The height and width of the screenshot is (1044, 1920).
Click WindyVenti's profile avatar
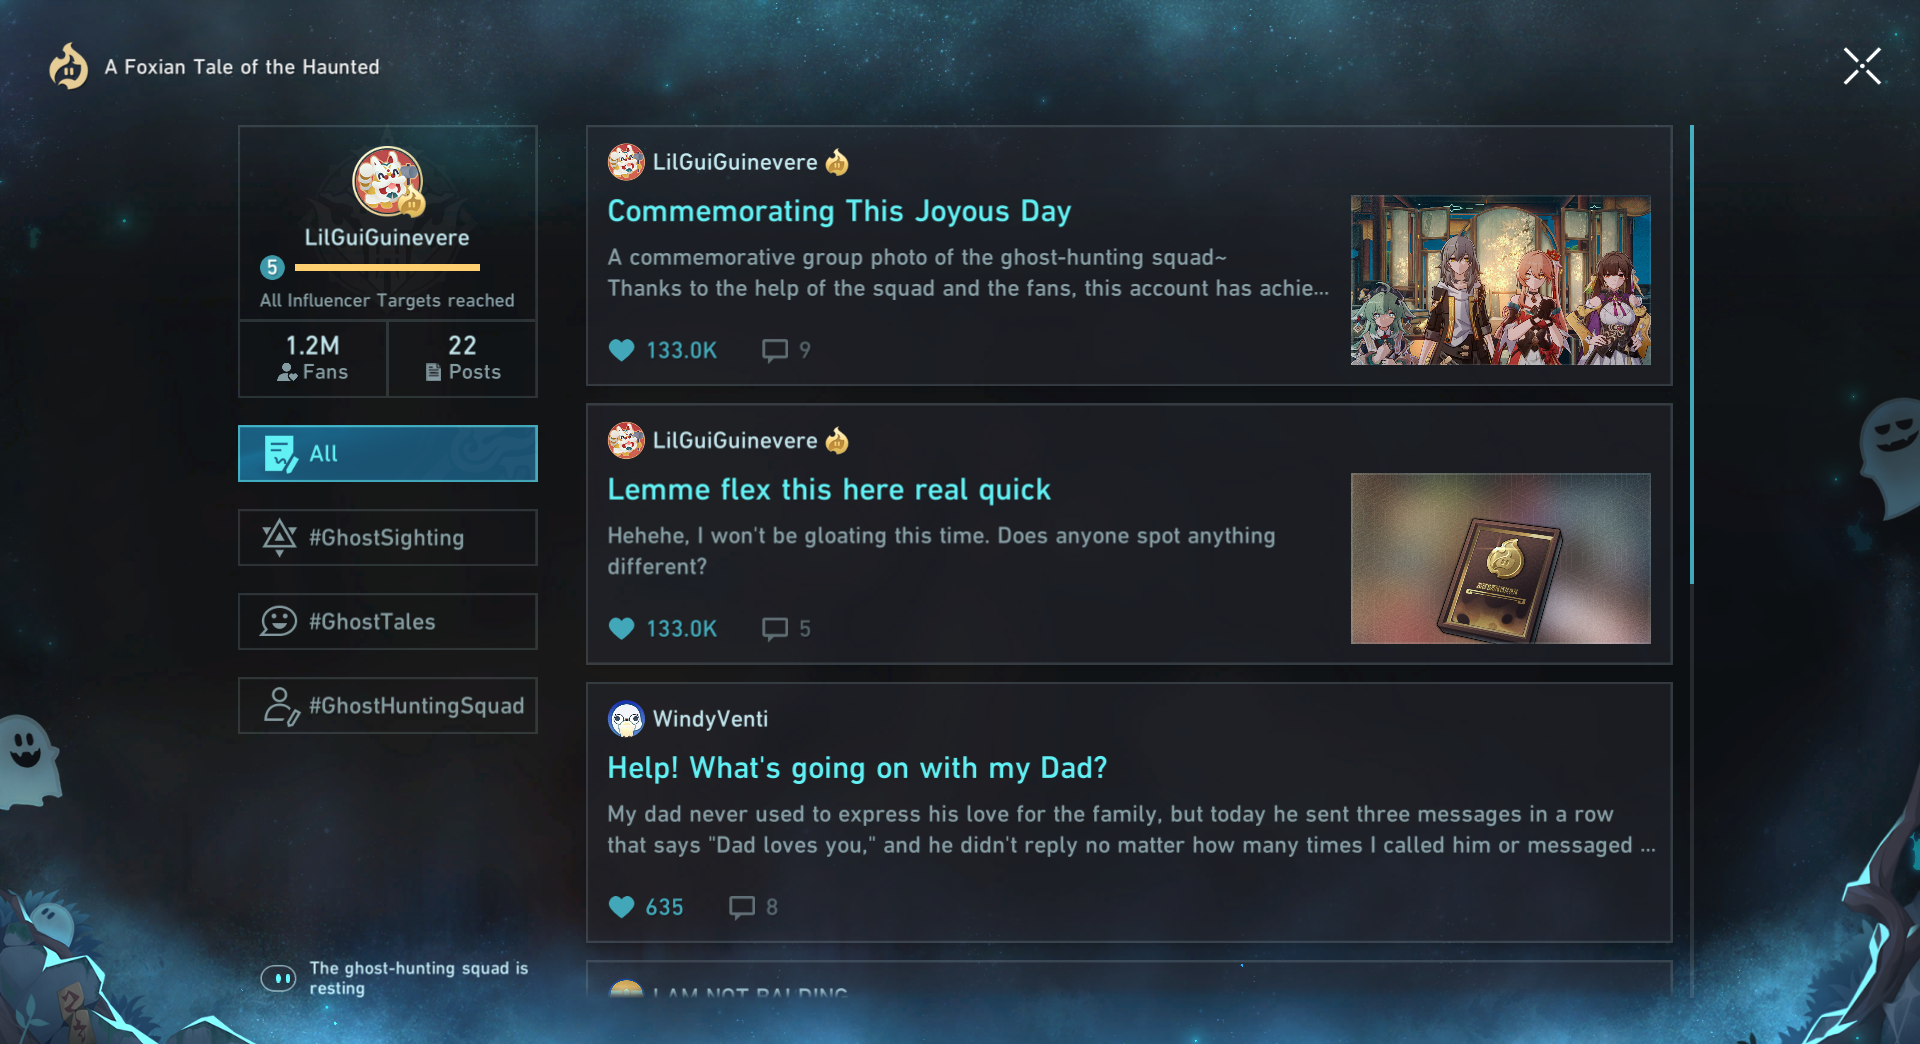pyautogui.click(x=626, y=719)
